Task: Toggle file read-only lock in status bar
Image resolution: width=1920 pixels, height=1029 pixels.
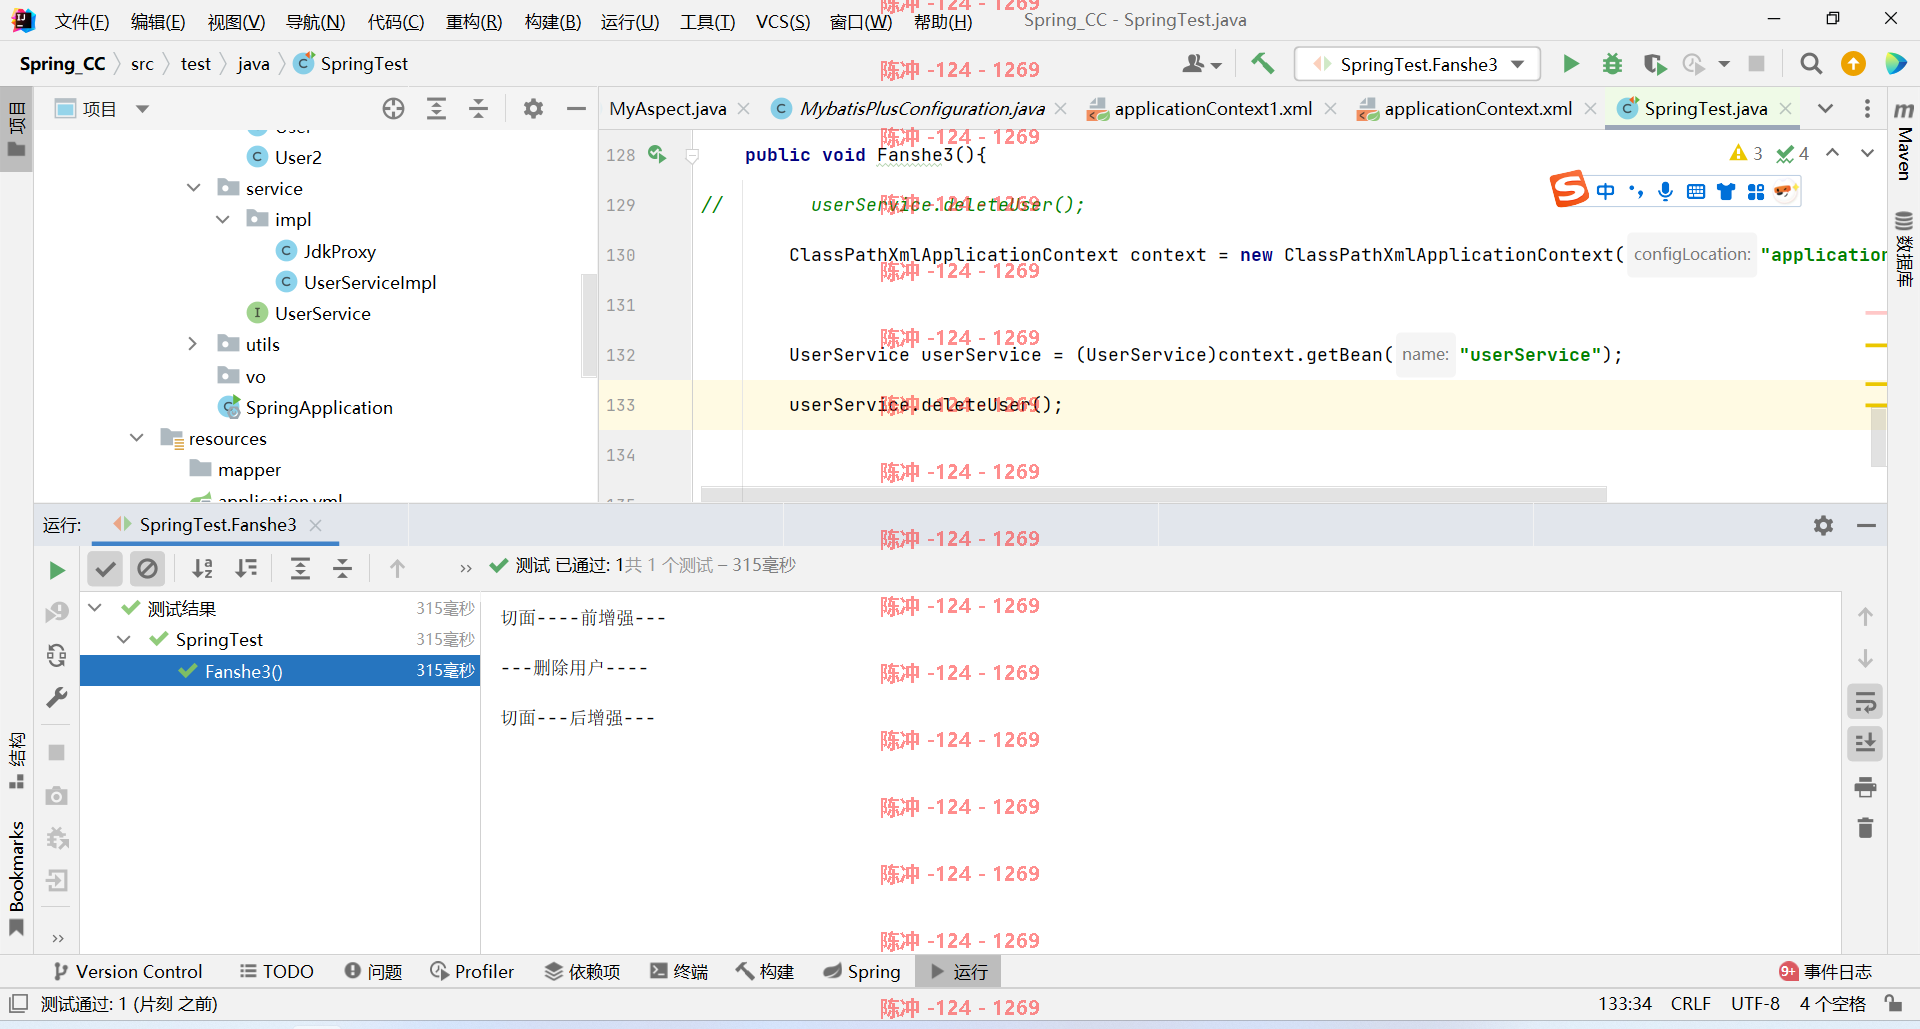Action: [x=1893, y=1003]
